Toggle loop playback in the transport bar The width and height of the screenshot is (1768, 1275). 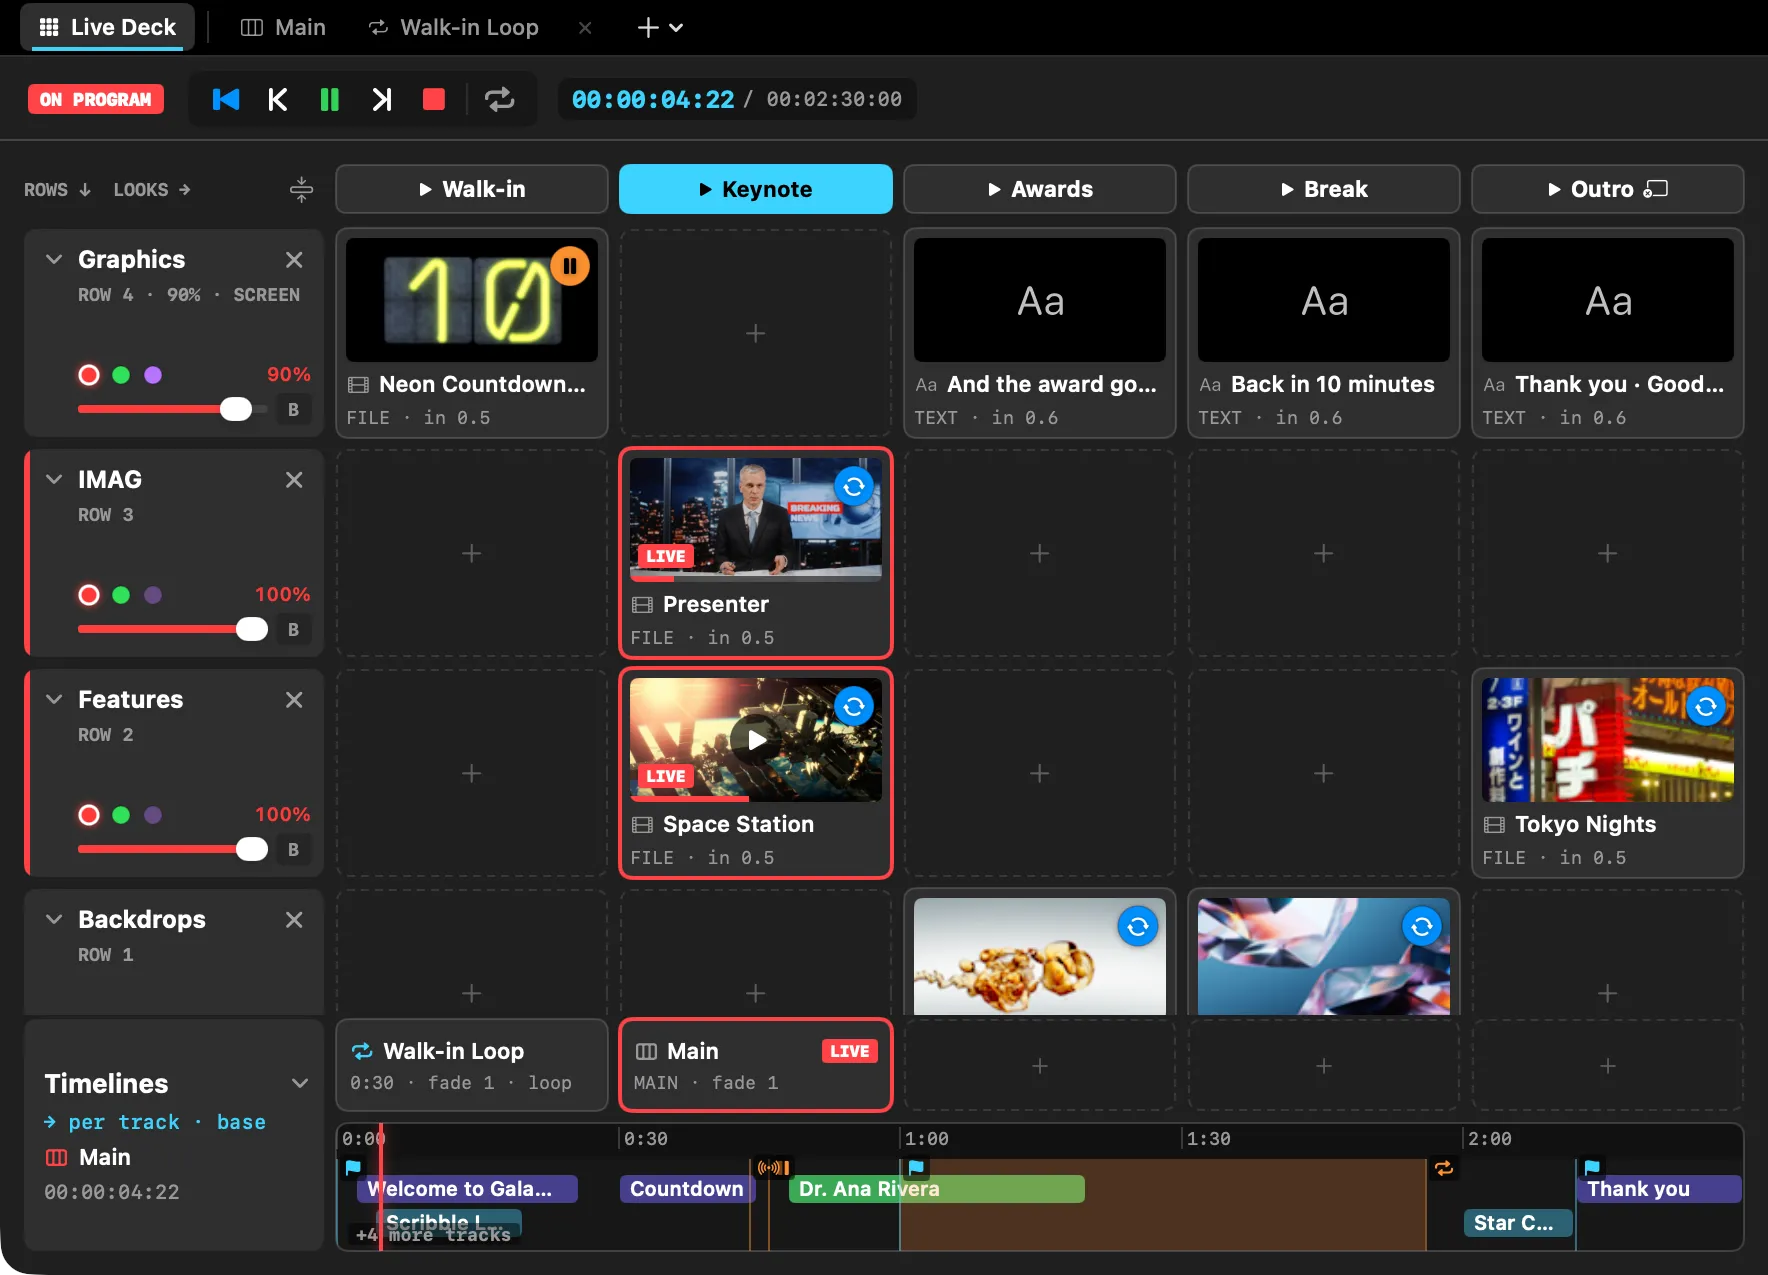[499, 99]
